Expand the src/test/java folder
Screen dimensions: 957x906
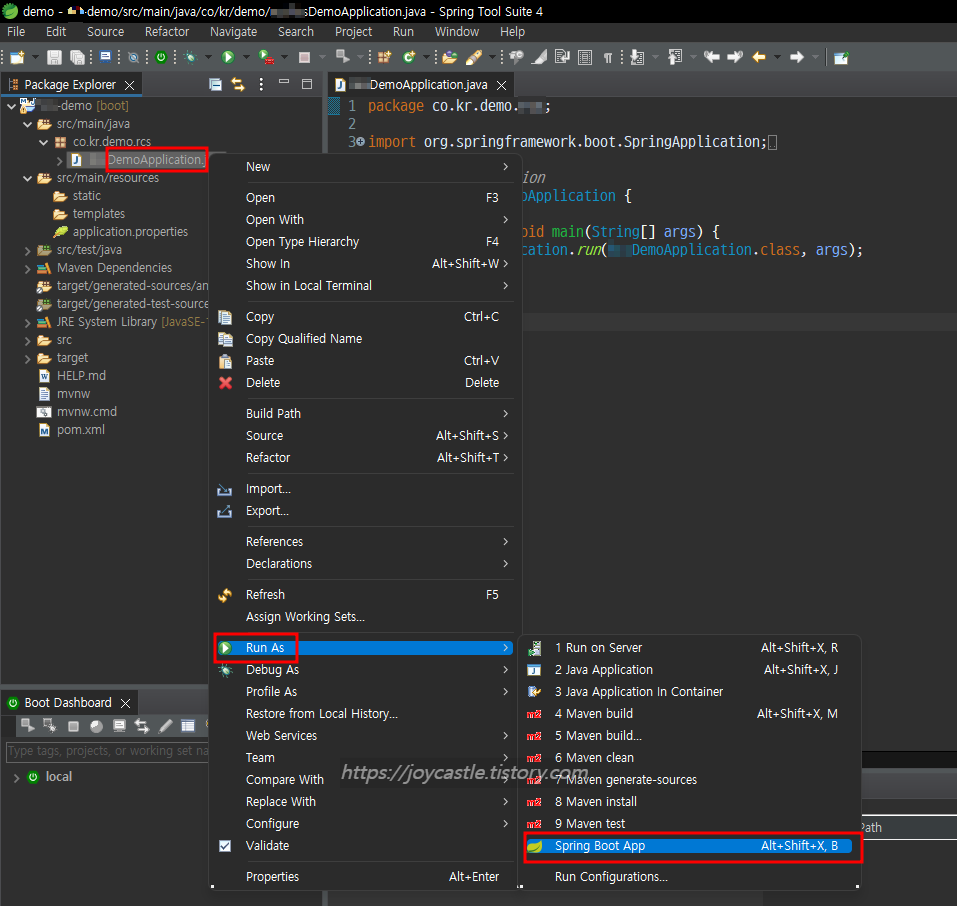tap(27, 250)
